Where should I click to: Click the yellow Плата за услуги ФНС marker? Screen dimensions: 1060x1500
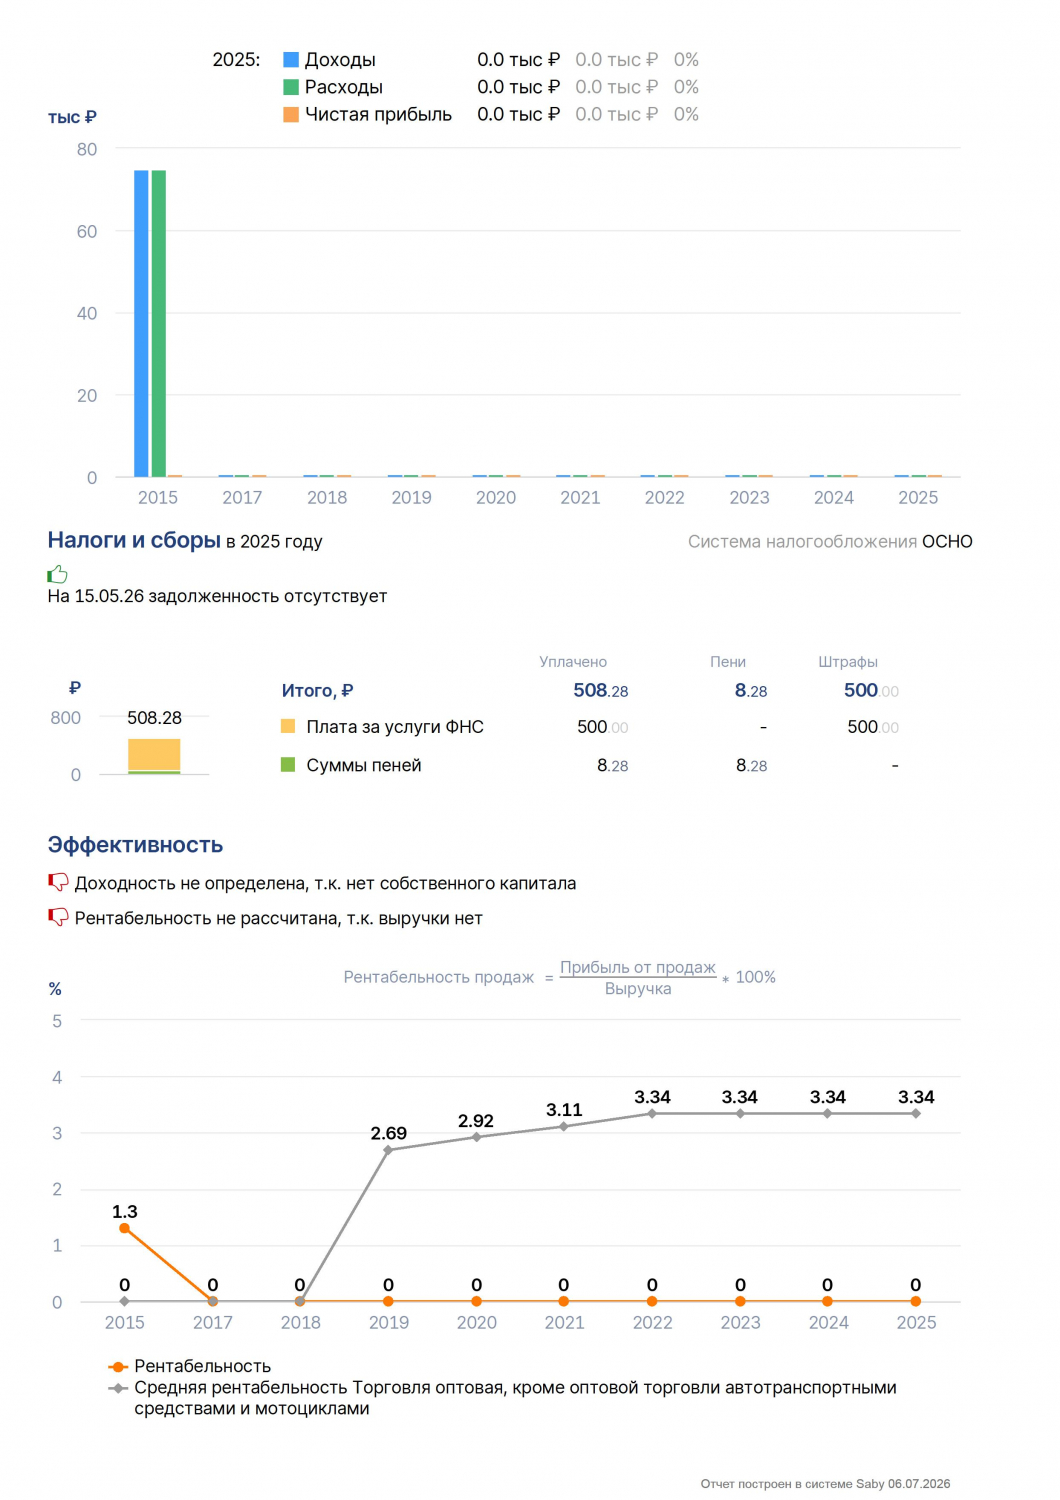point(288,726)
